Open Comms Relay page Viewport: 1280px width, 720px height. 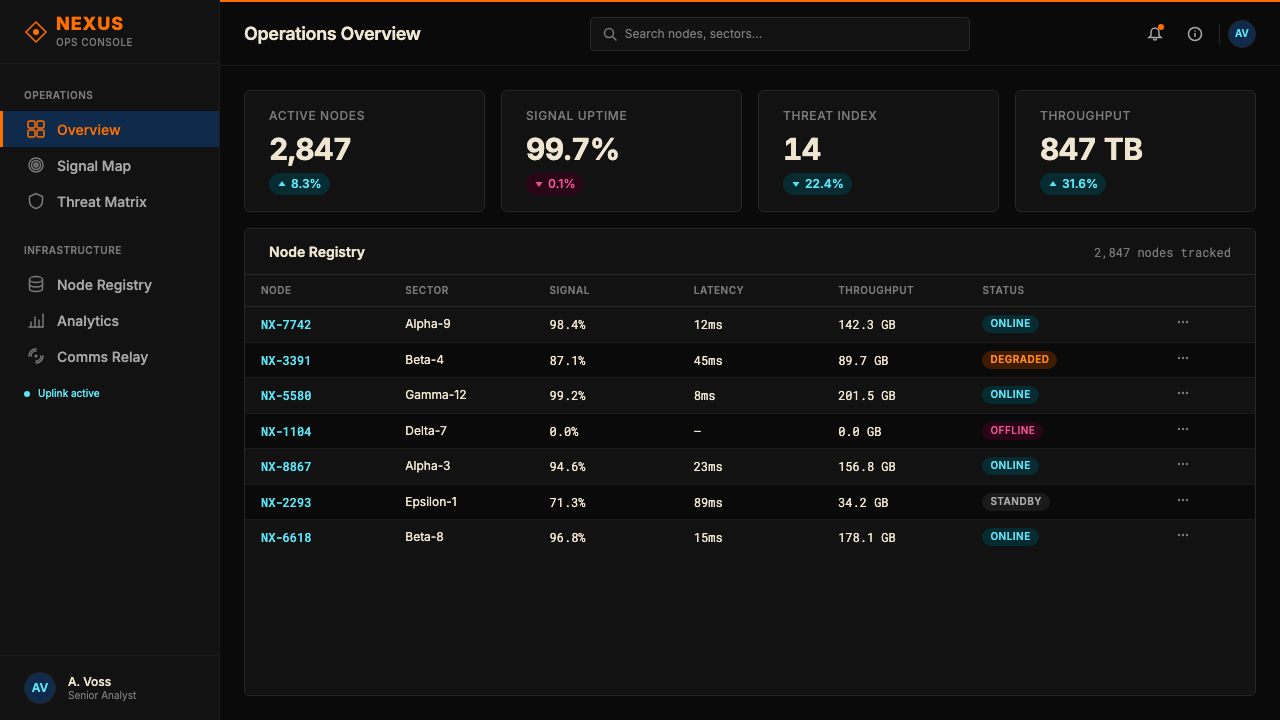pyautogui.click(x=110, y=356)
